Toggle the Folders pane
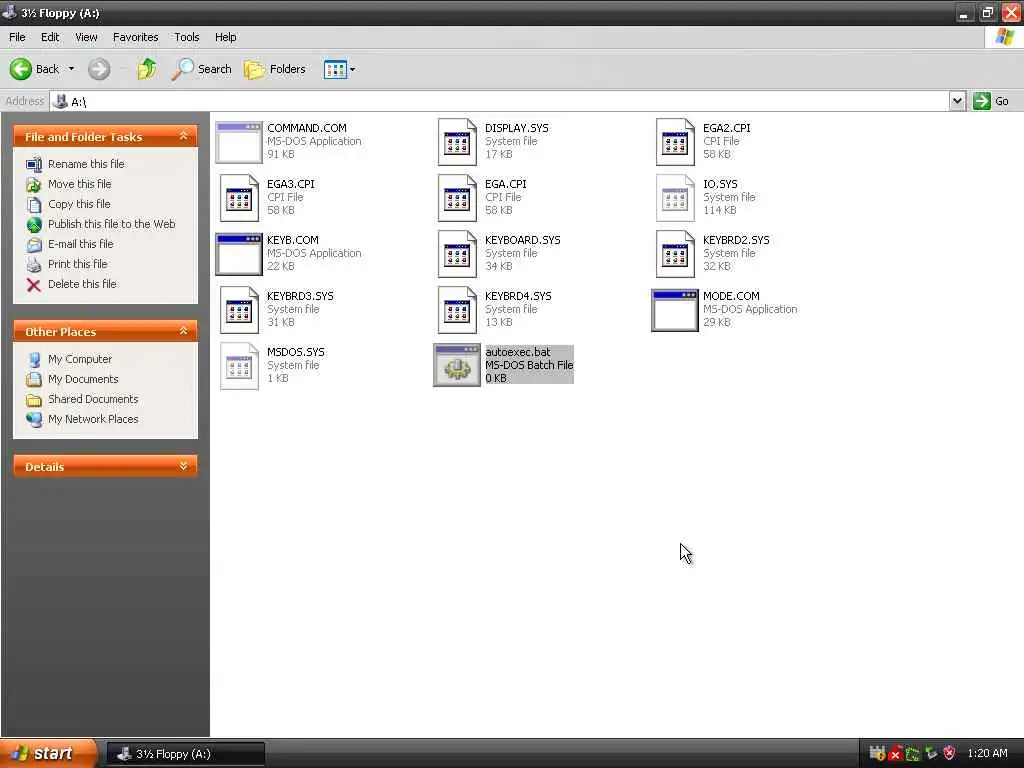The image size is (1024, 768). (274, 69)
